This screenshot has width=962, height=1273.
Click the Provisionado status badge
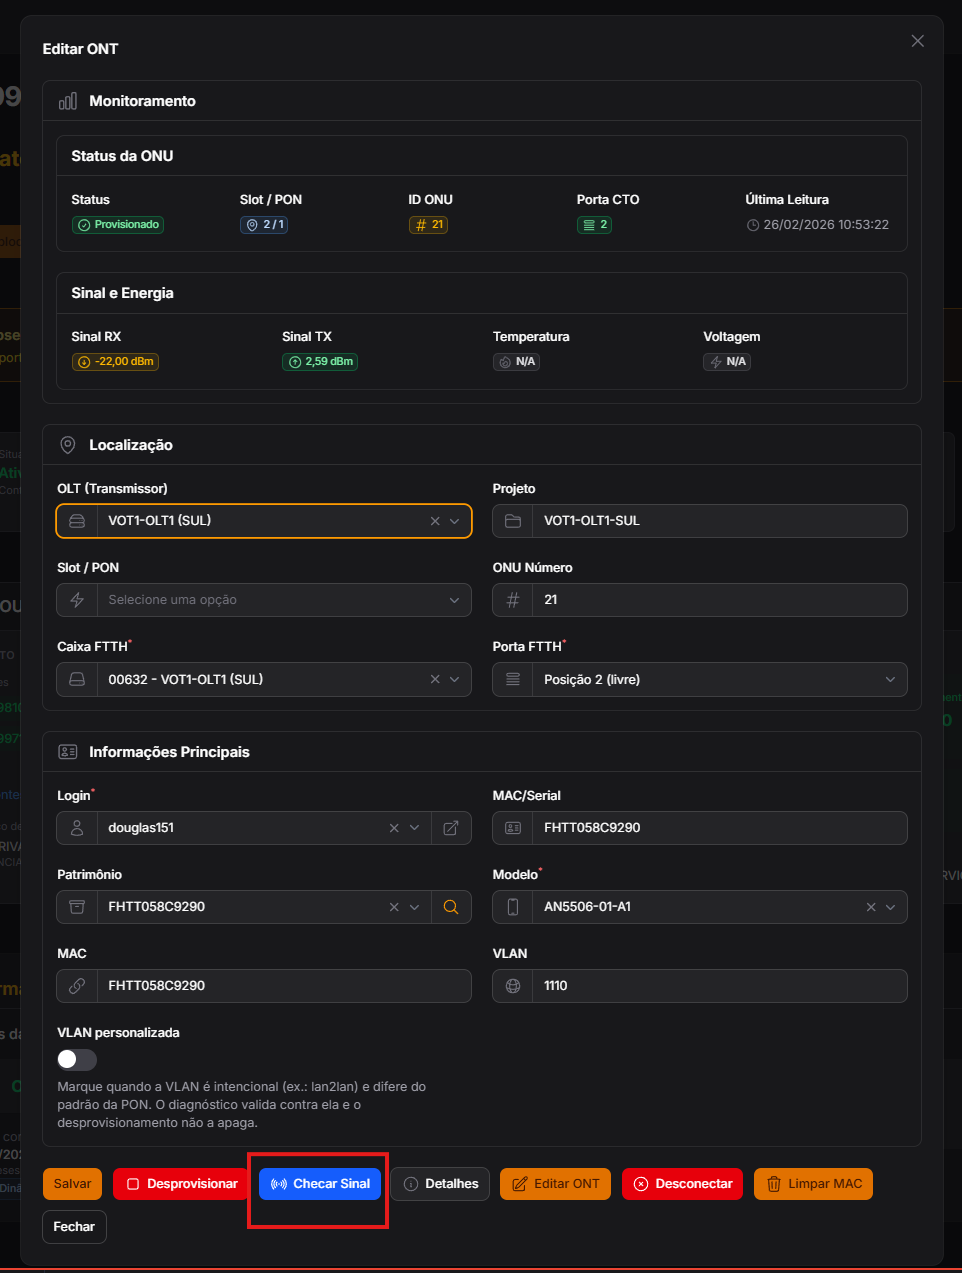(118, 225)
